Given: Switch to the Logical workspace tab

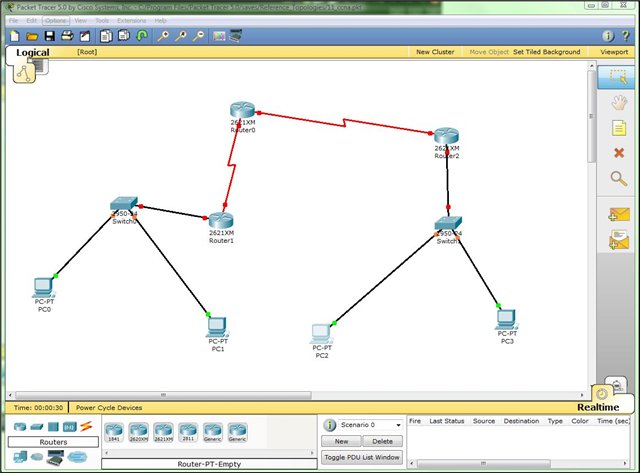Looking at the screenshot, I should [x=32, y=53].
